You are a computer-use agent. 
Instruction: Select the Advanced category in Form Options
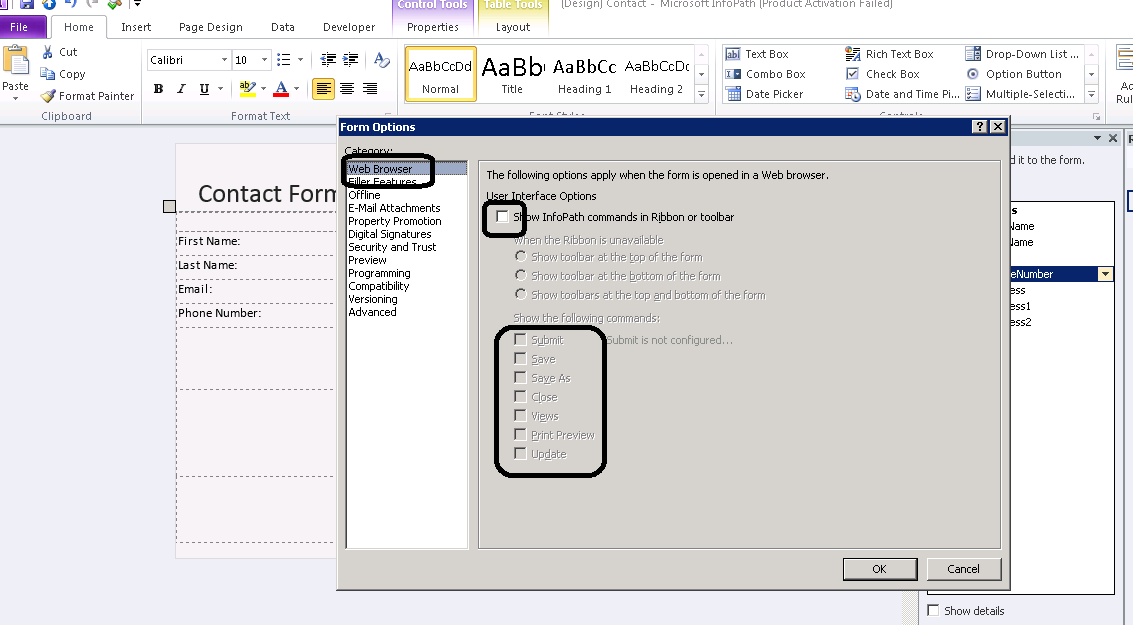click(371, 311)
